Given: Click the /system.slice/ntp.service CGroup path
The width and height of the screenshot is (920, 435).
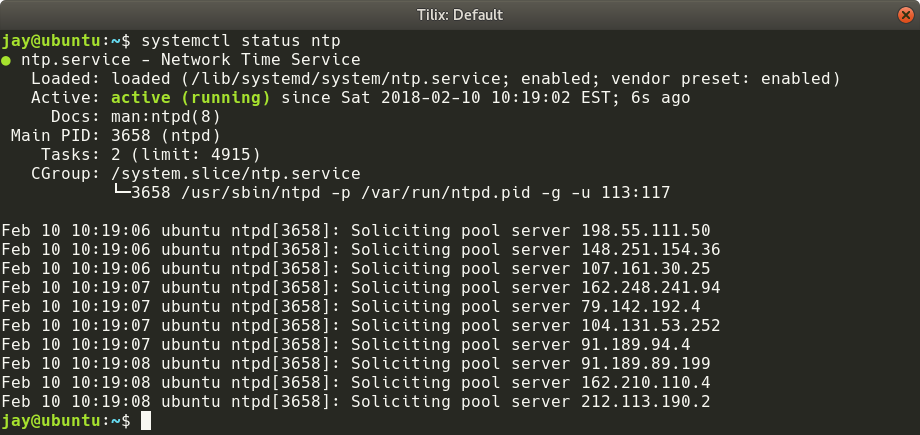Looking at the screenshot, I should coord(235,174).
